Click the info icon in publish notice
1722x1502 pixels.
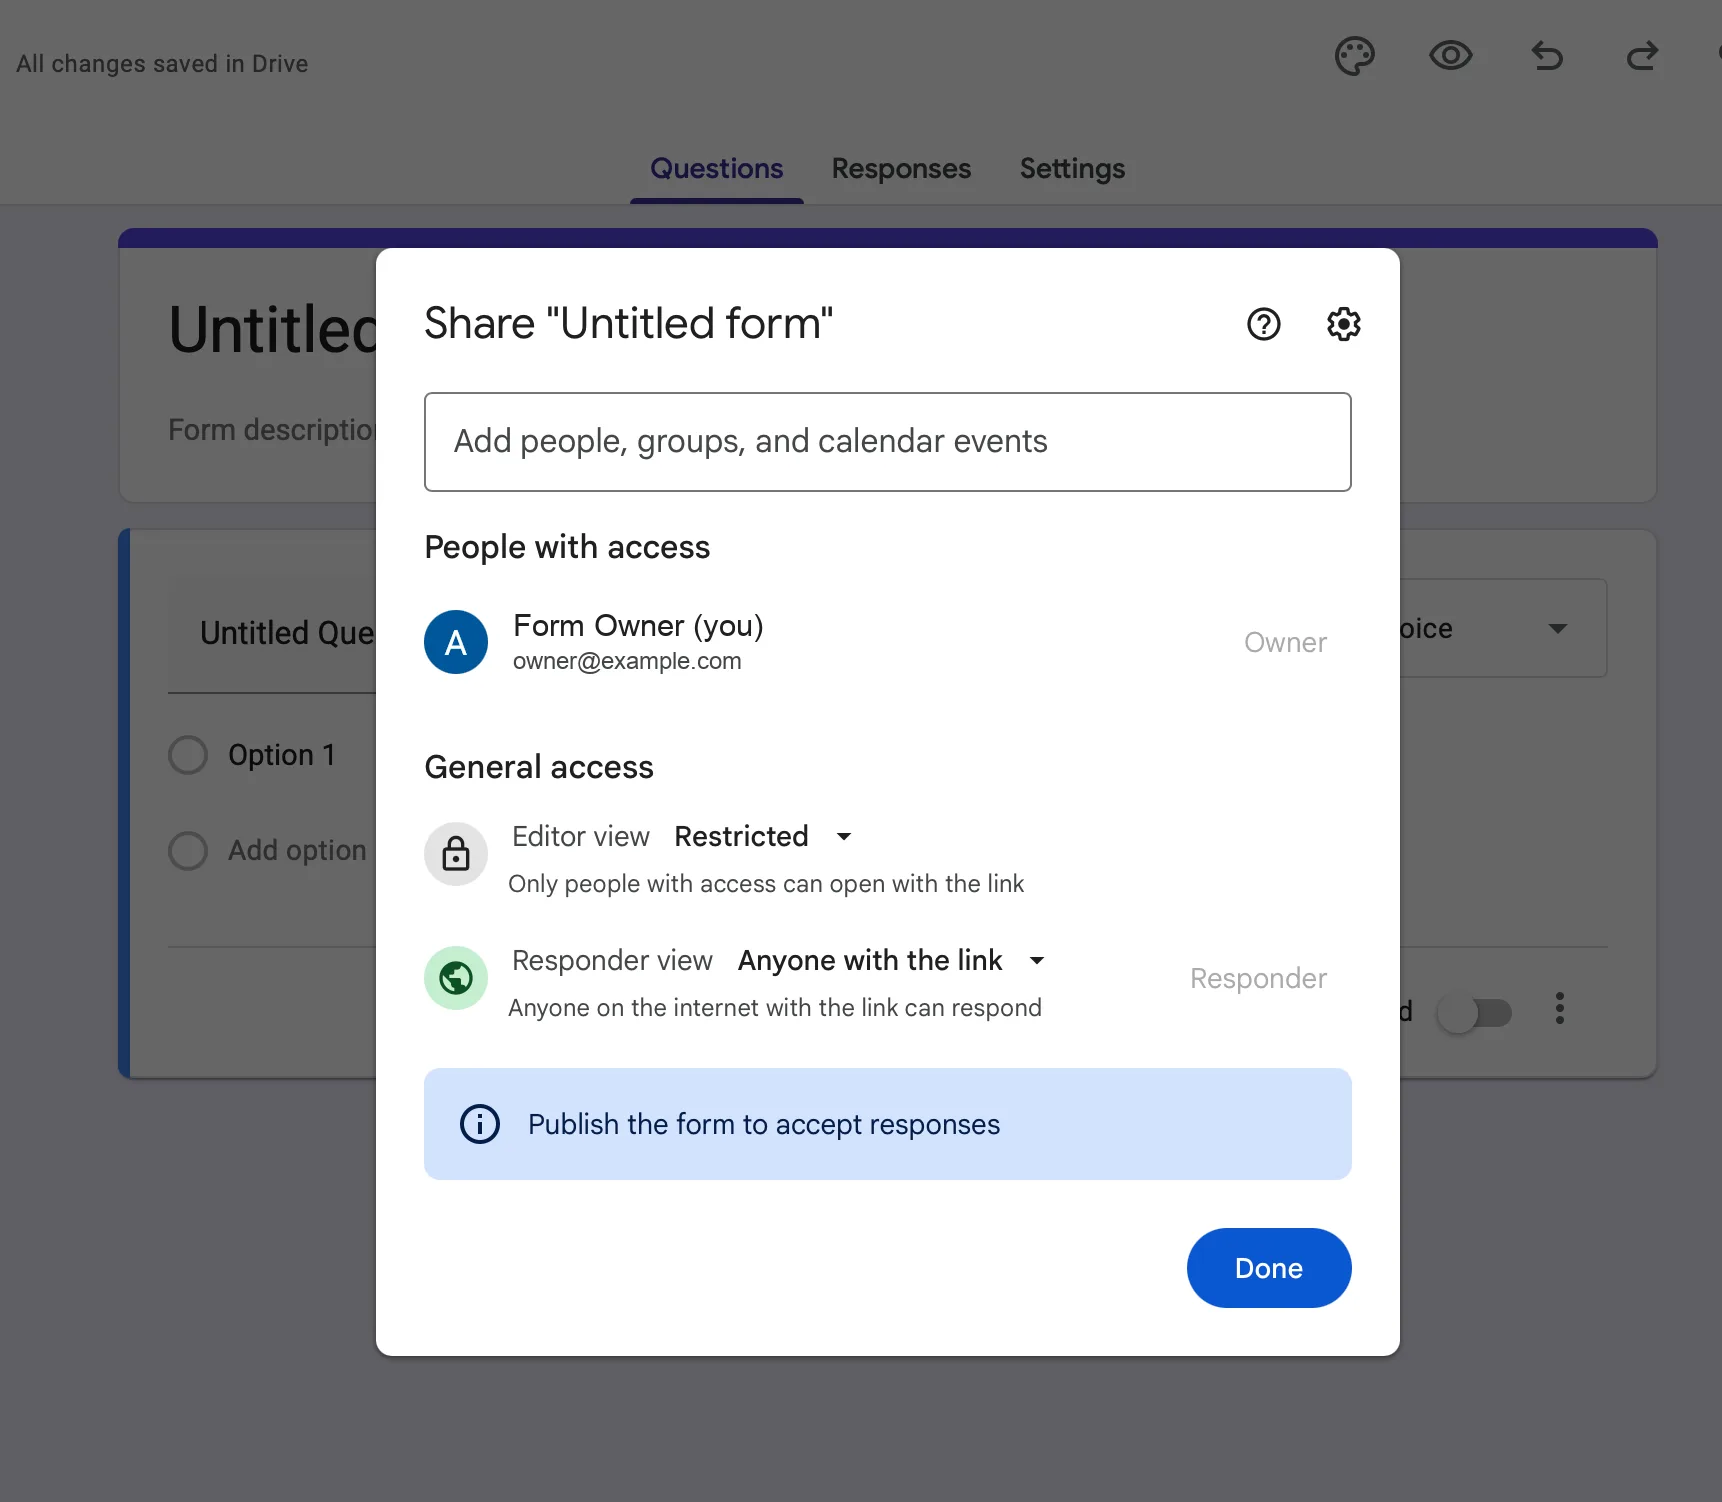(480, 1124)
